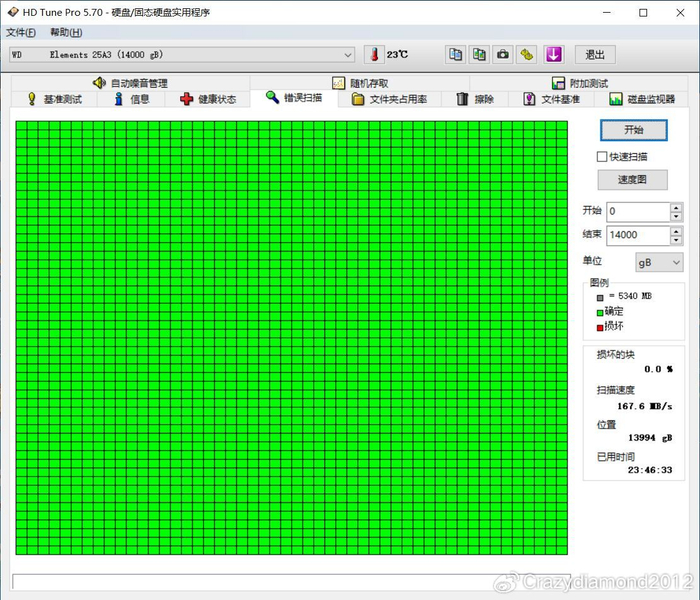Click the 速度图 button
The image size is (700, 600).
(632, 180)
